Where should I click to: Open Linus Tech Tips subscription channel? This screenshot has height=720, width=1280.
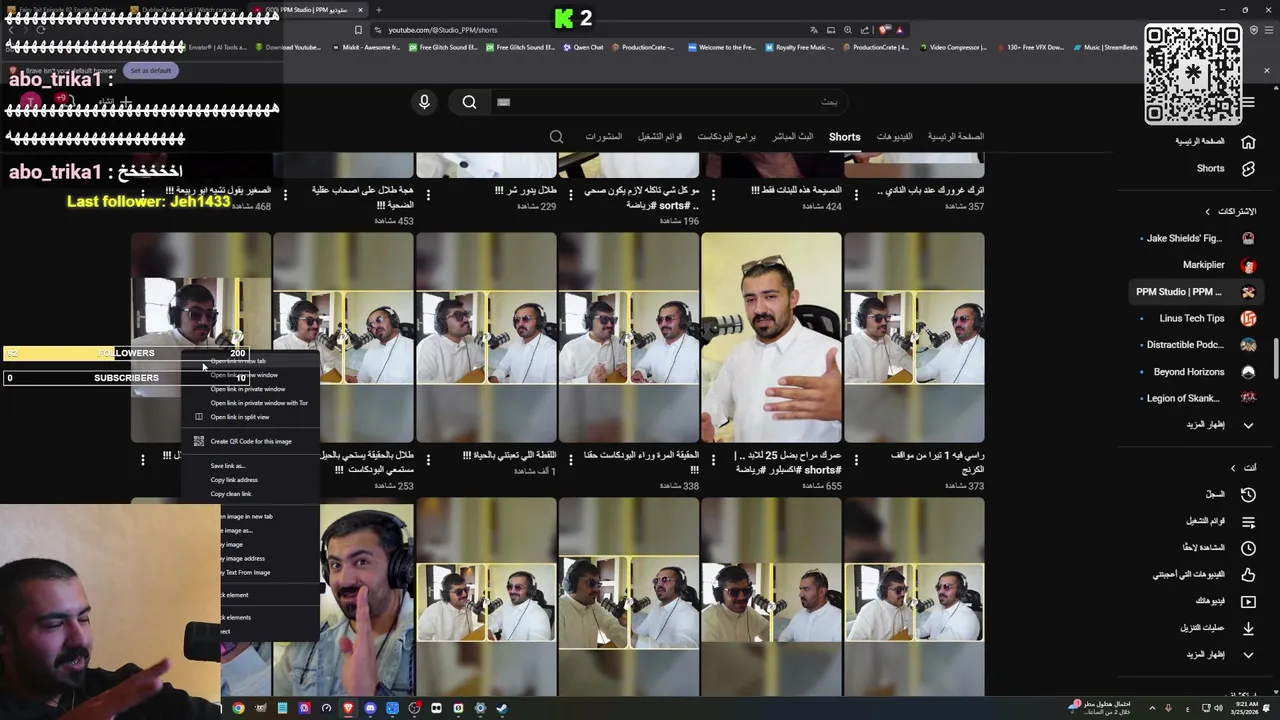pos(1198,318)
